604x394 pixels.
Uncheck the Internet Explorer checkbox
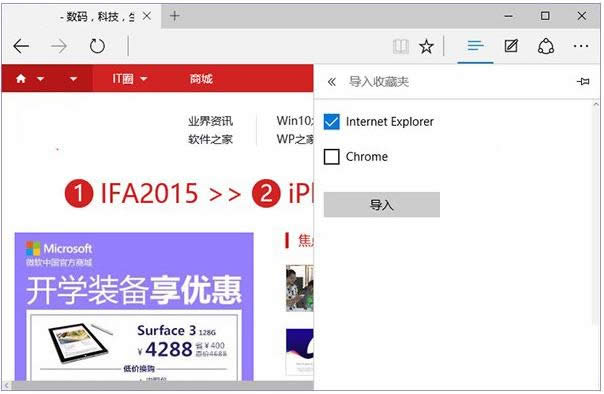coord(331,122)
